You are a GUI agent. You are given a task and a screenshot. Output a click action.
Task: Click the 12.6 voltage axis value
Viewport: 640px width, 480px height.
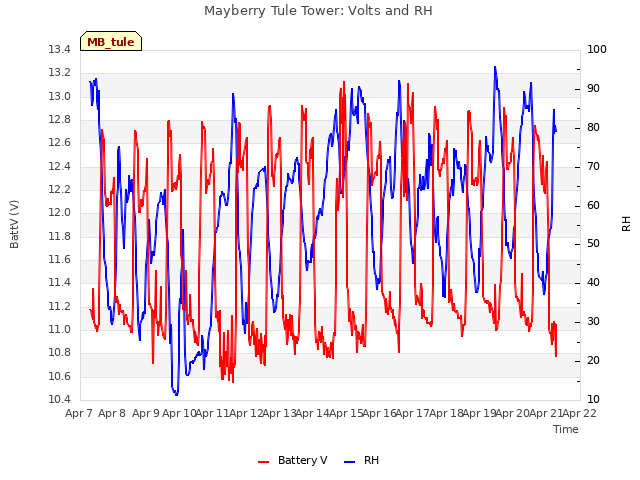tap(60, 143)
